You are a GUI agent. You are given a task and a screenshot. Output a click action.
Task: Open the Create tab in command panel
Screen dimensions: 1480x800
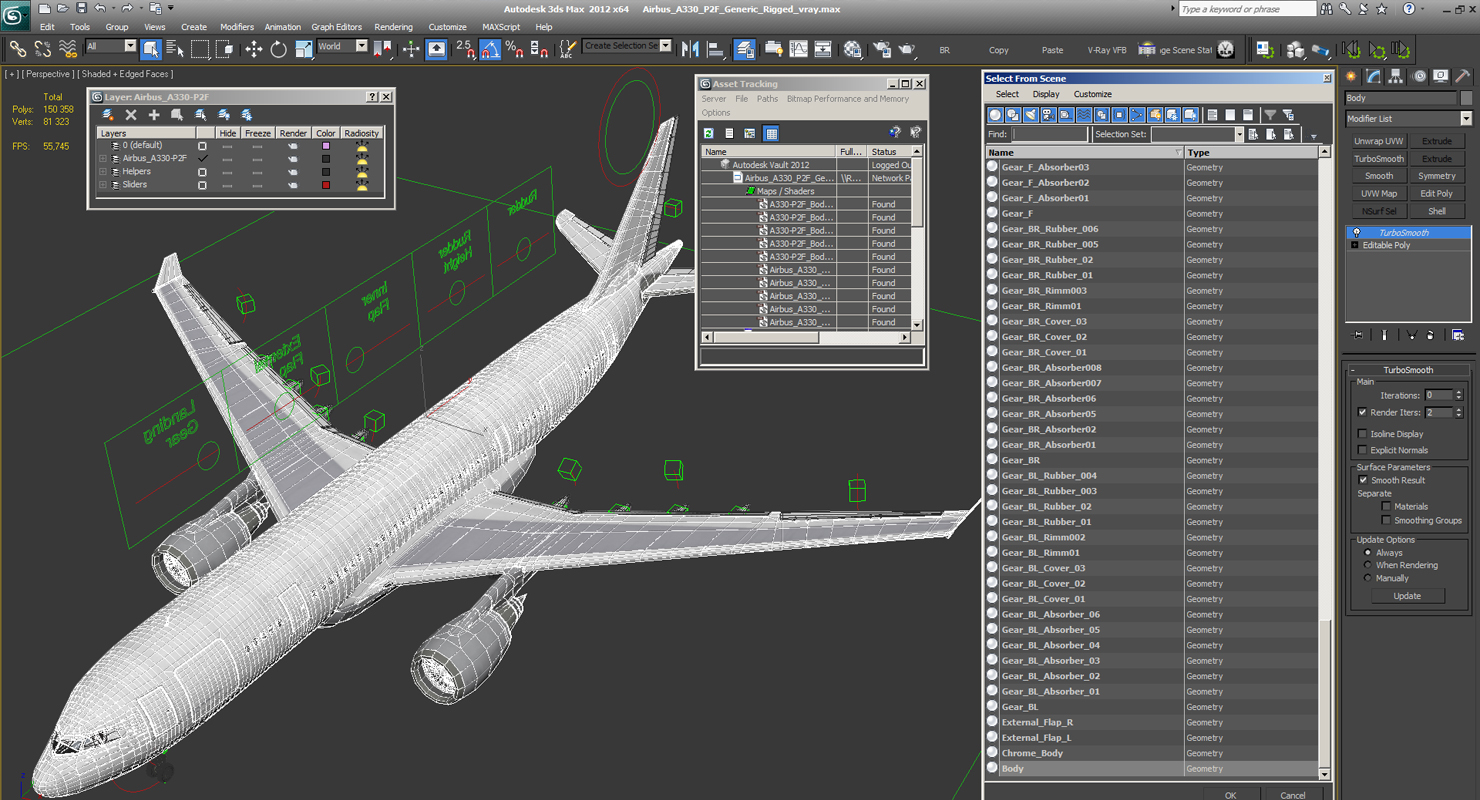point(1352,76)
